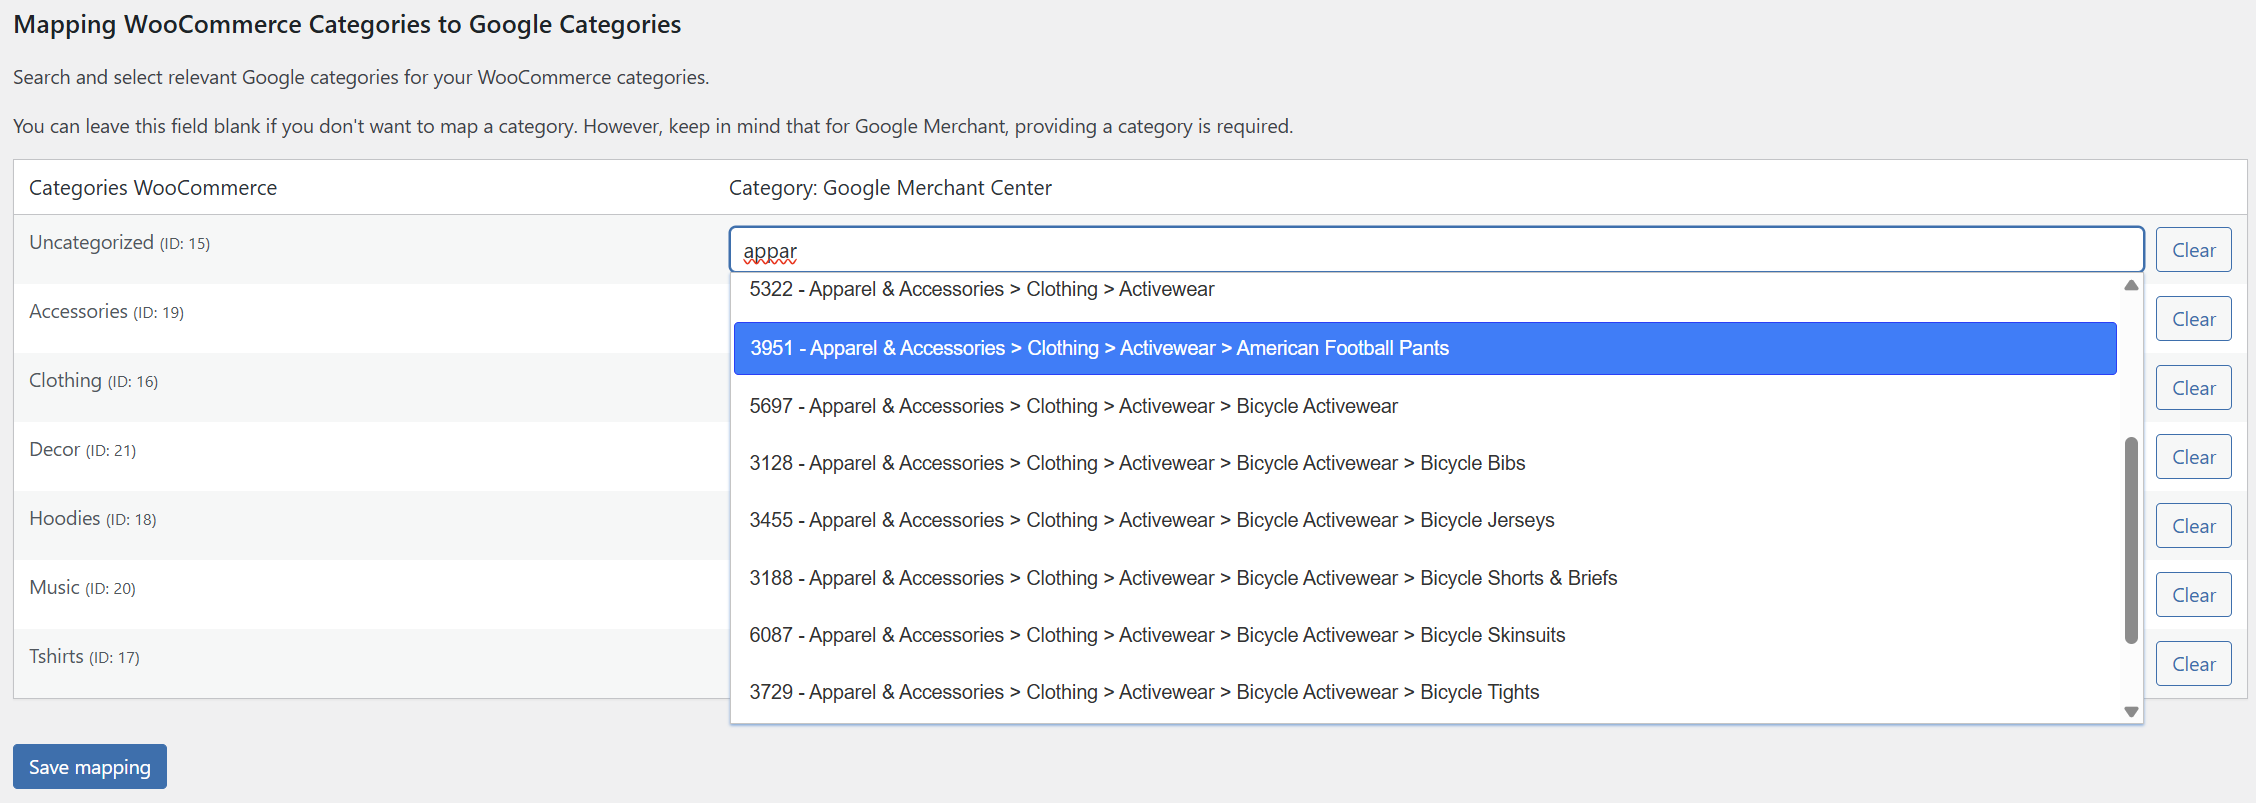Choose Bicycle Shorts & Briefs option
The height and width of the screenshot is (803, 2256).
point(1183,578)
